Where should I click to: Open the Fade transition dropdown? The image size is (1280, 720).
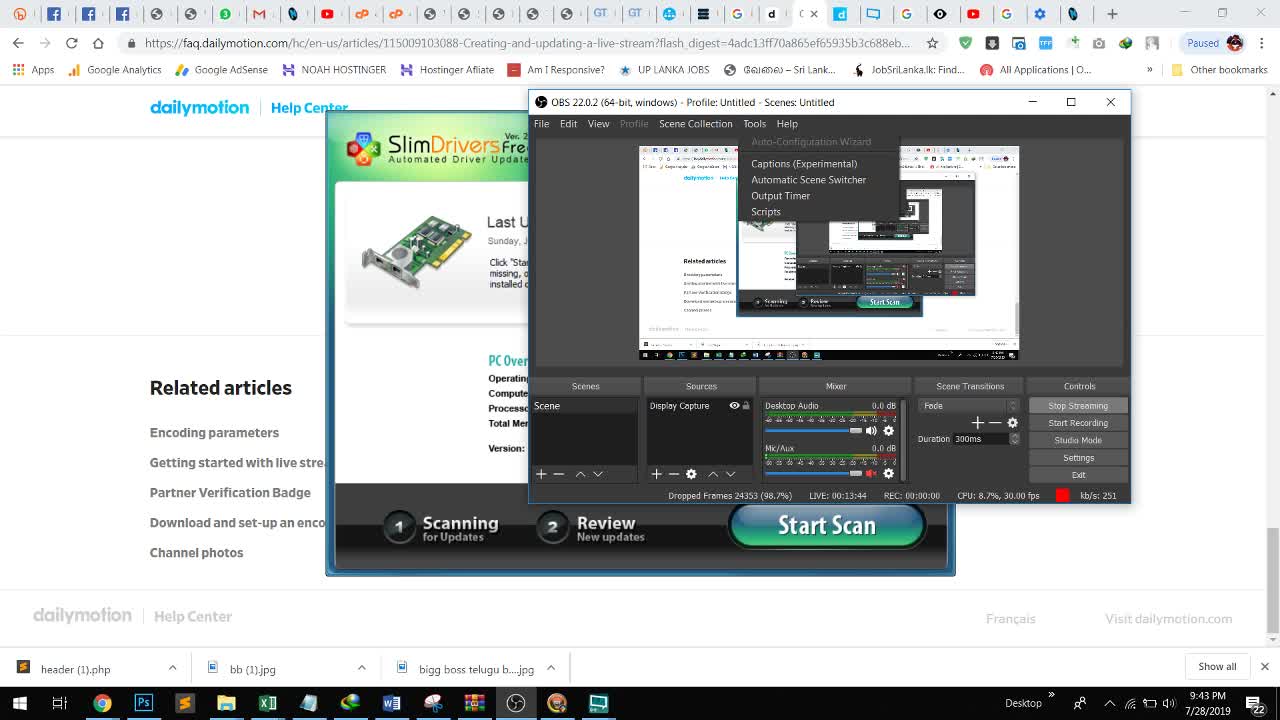coord(968,406)
